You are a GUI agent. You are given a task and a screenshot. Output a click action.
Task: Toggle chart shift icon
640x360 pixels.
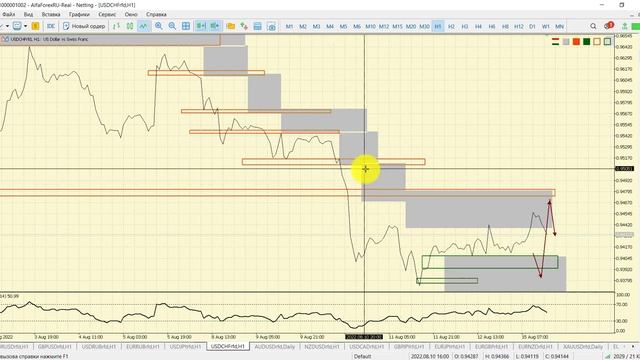(x=214, y=26)
